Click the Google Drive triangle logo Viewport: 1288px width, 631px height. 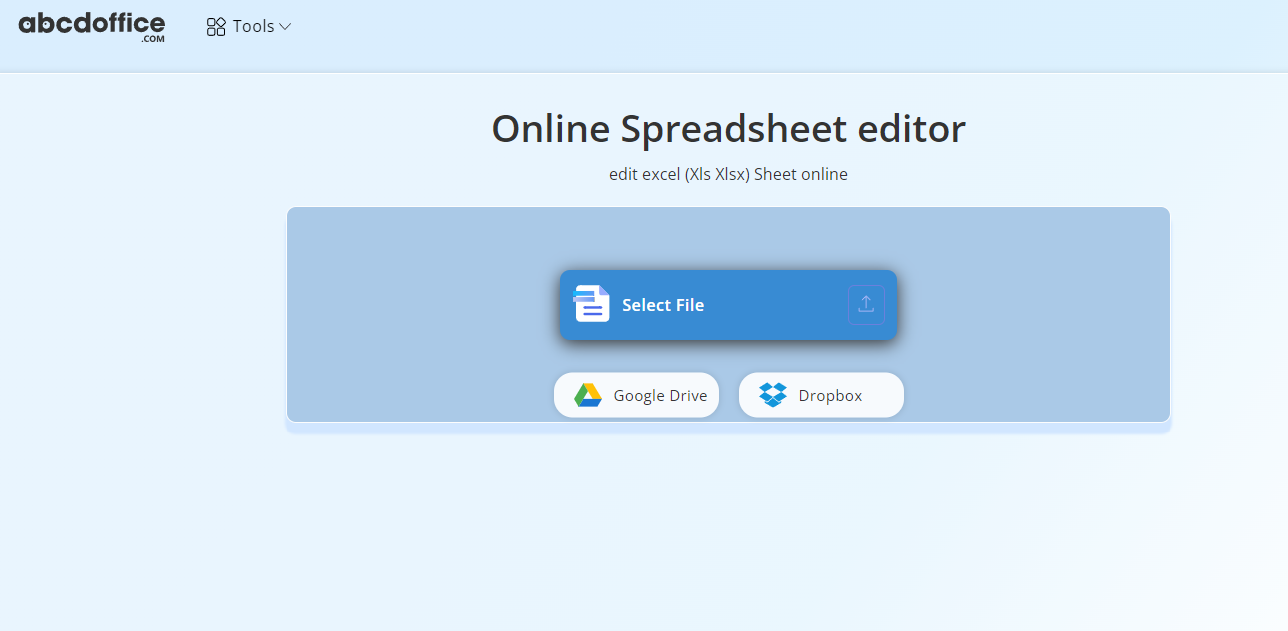[588, 395]
